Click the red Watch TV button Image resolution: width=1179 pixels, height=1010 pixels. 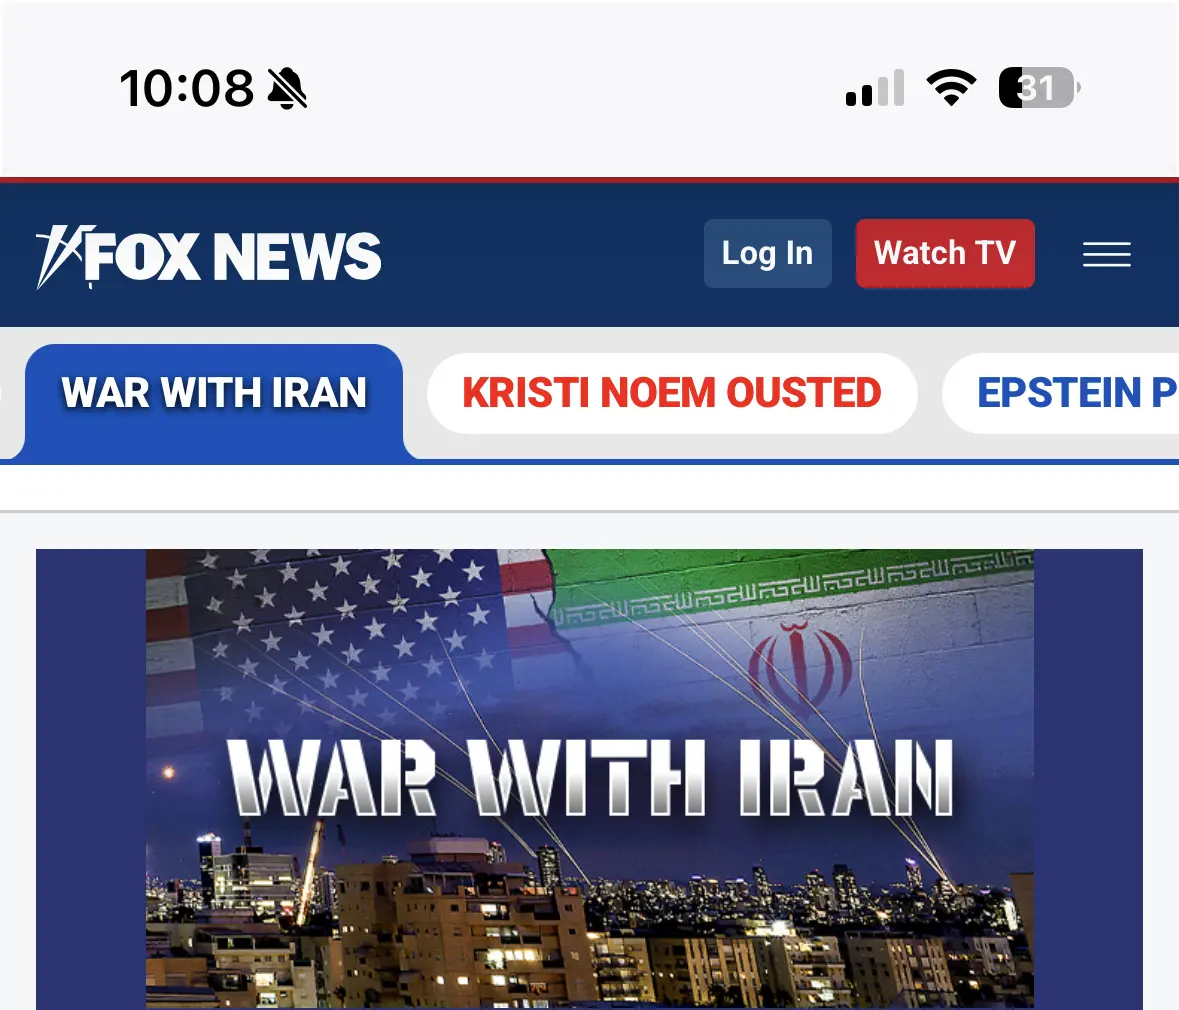[x=945, y=253]
